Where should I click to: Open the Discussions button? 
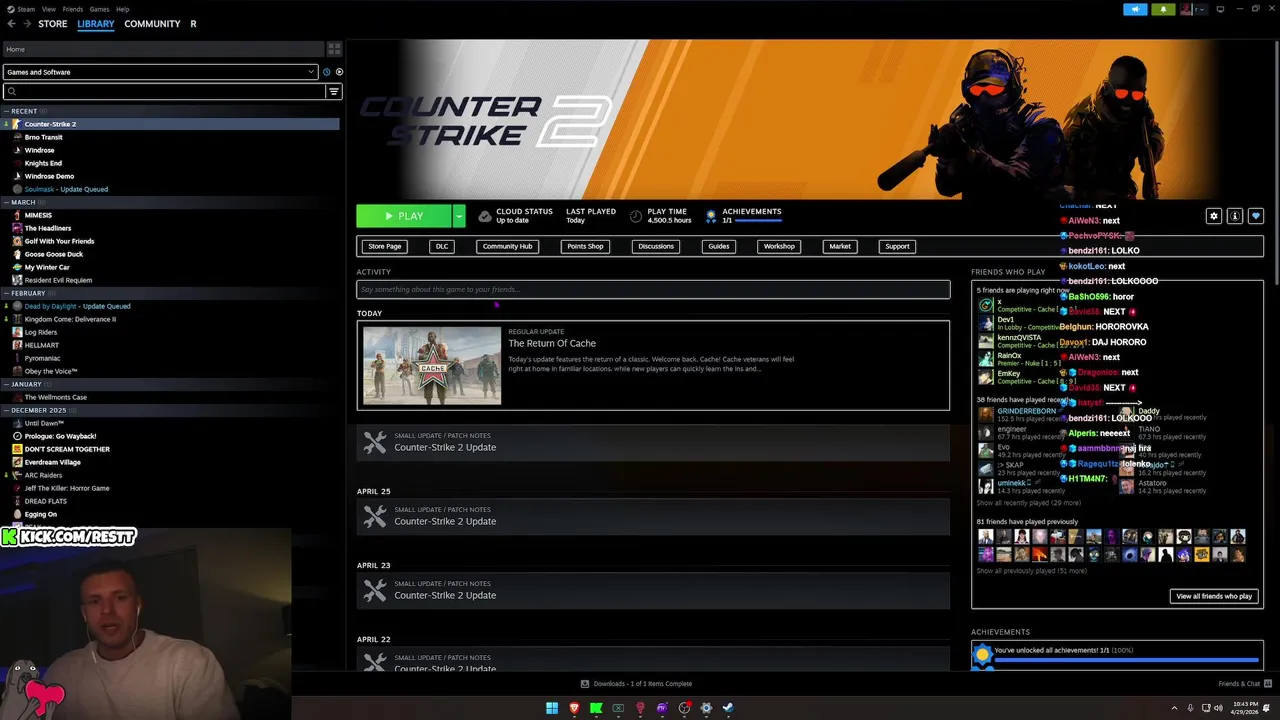656,246
